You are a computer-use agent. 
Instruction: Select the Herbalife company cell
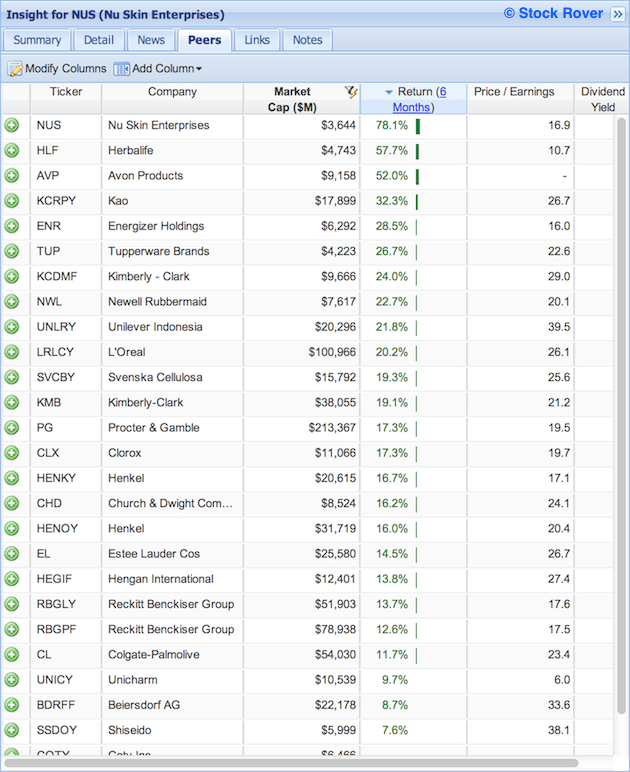[172, 150]
